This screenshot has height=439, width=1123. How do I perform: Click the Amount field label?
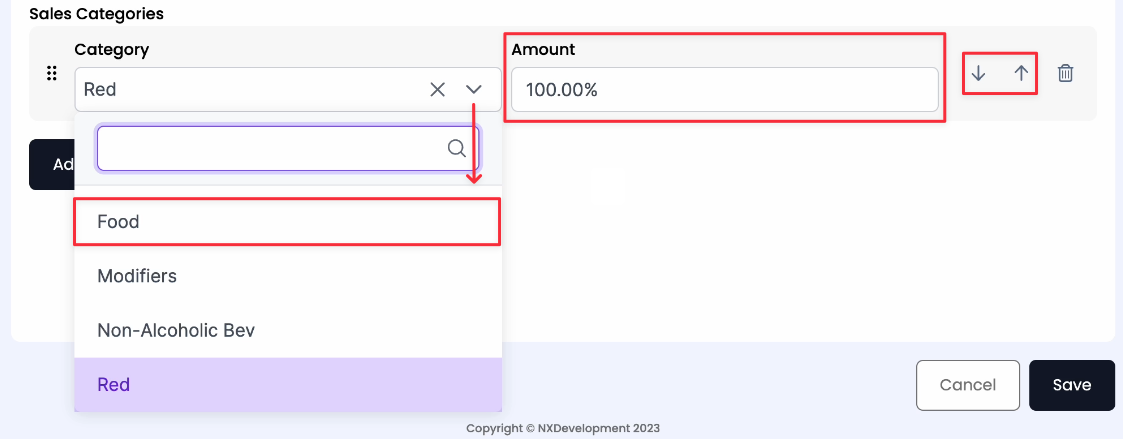coord(543,49)
